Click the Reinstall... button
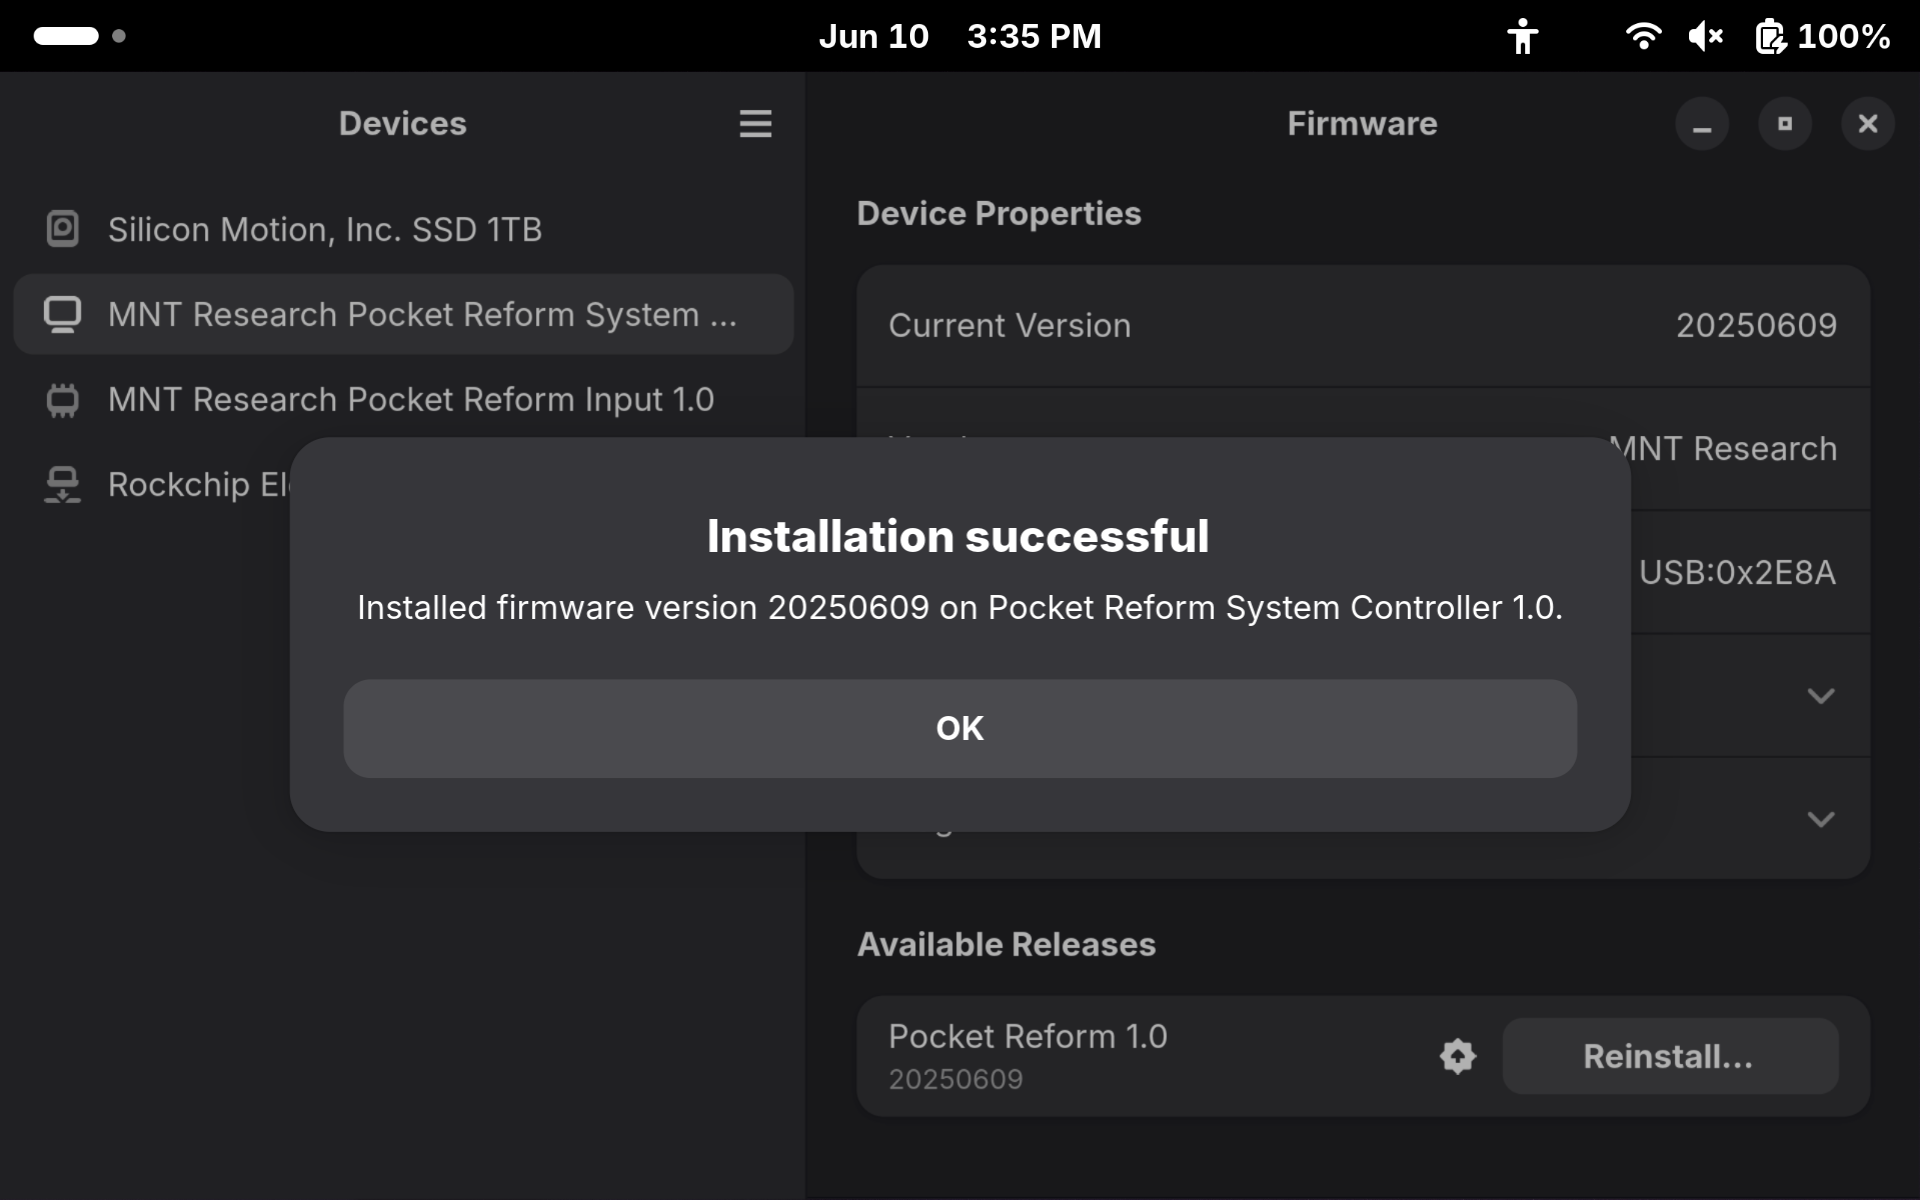Image resolution: width=1920 pixels, height=1200 pixels. (1669, 1056)
